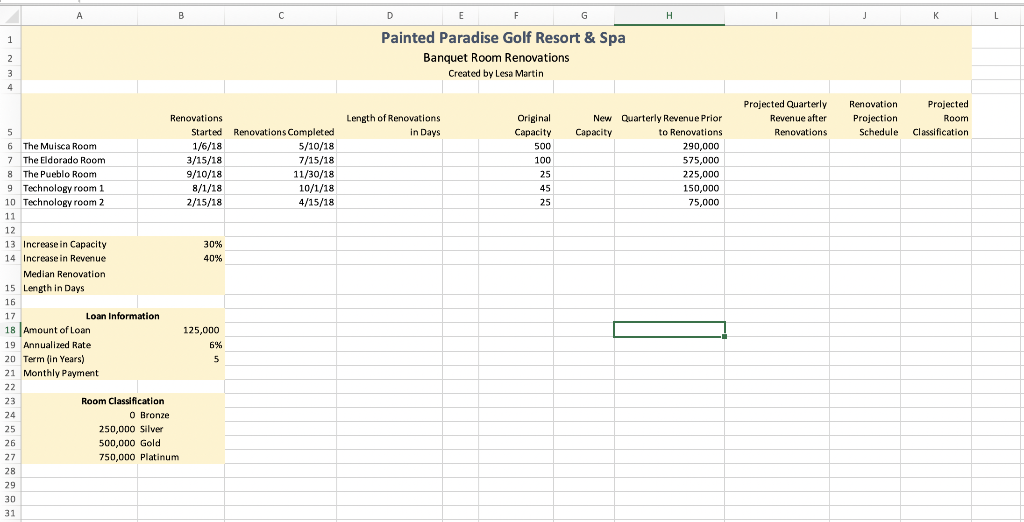Select the 75,000 quarterly revenue cell
Viewport: 1024px width, 522px height.
pos(669,203)
